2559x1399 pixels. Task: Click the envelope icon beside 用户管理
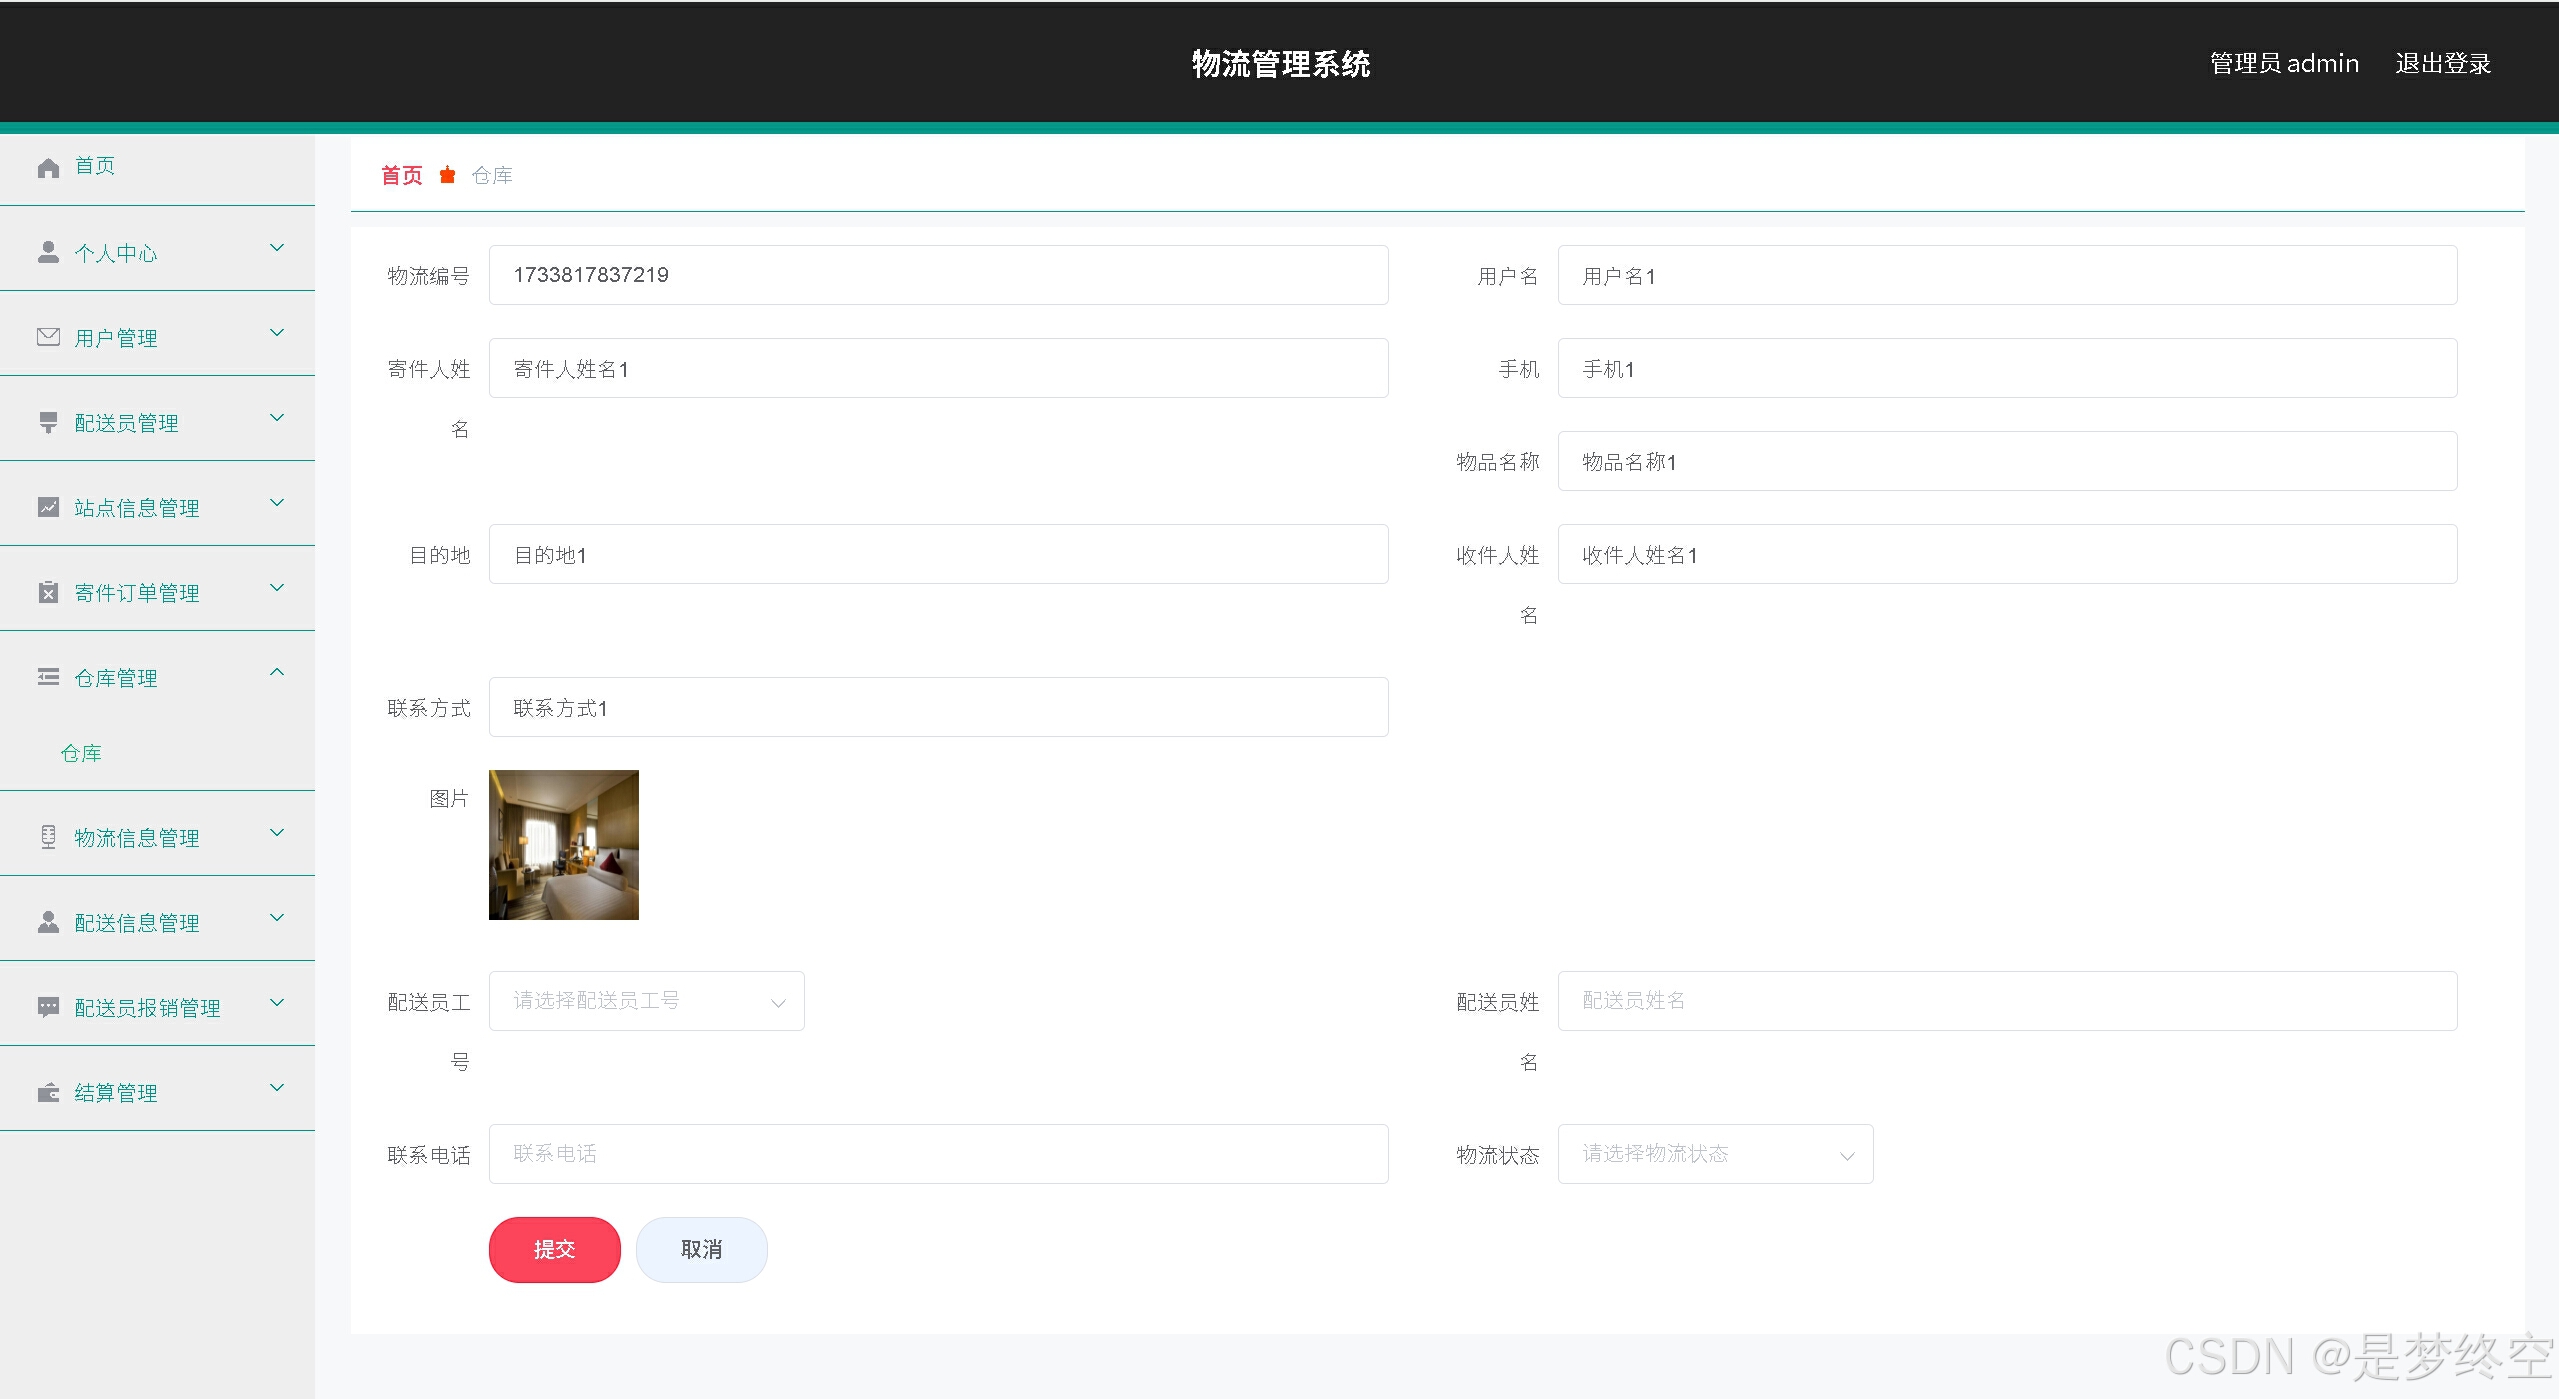click(48, 337)
